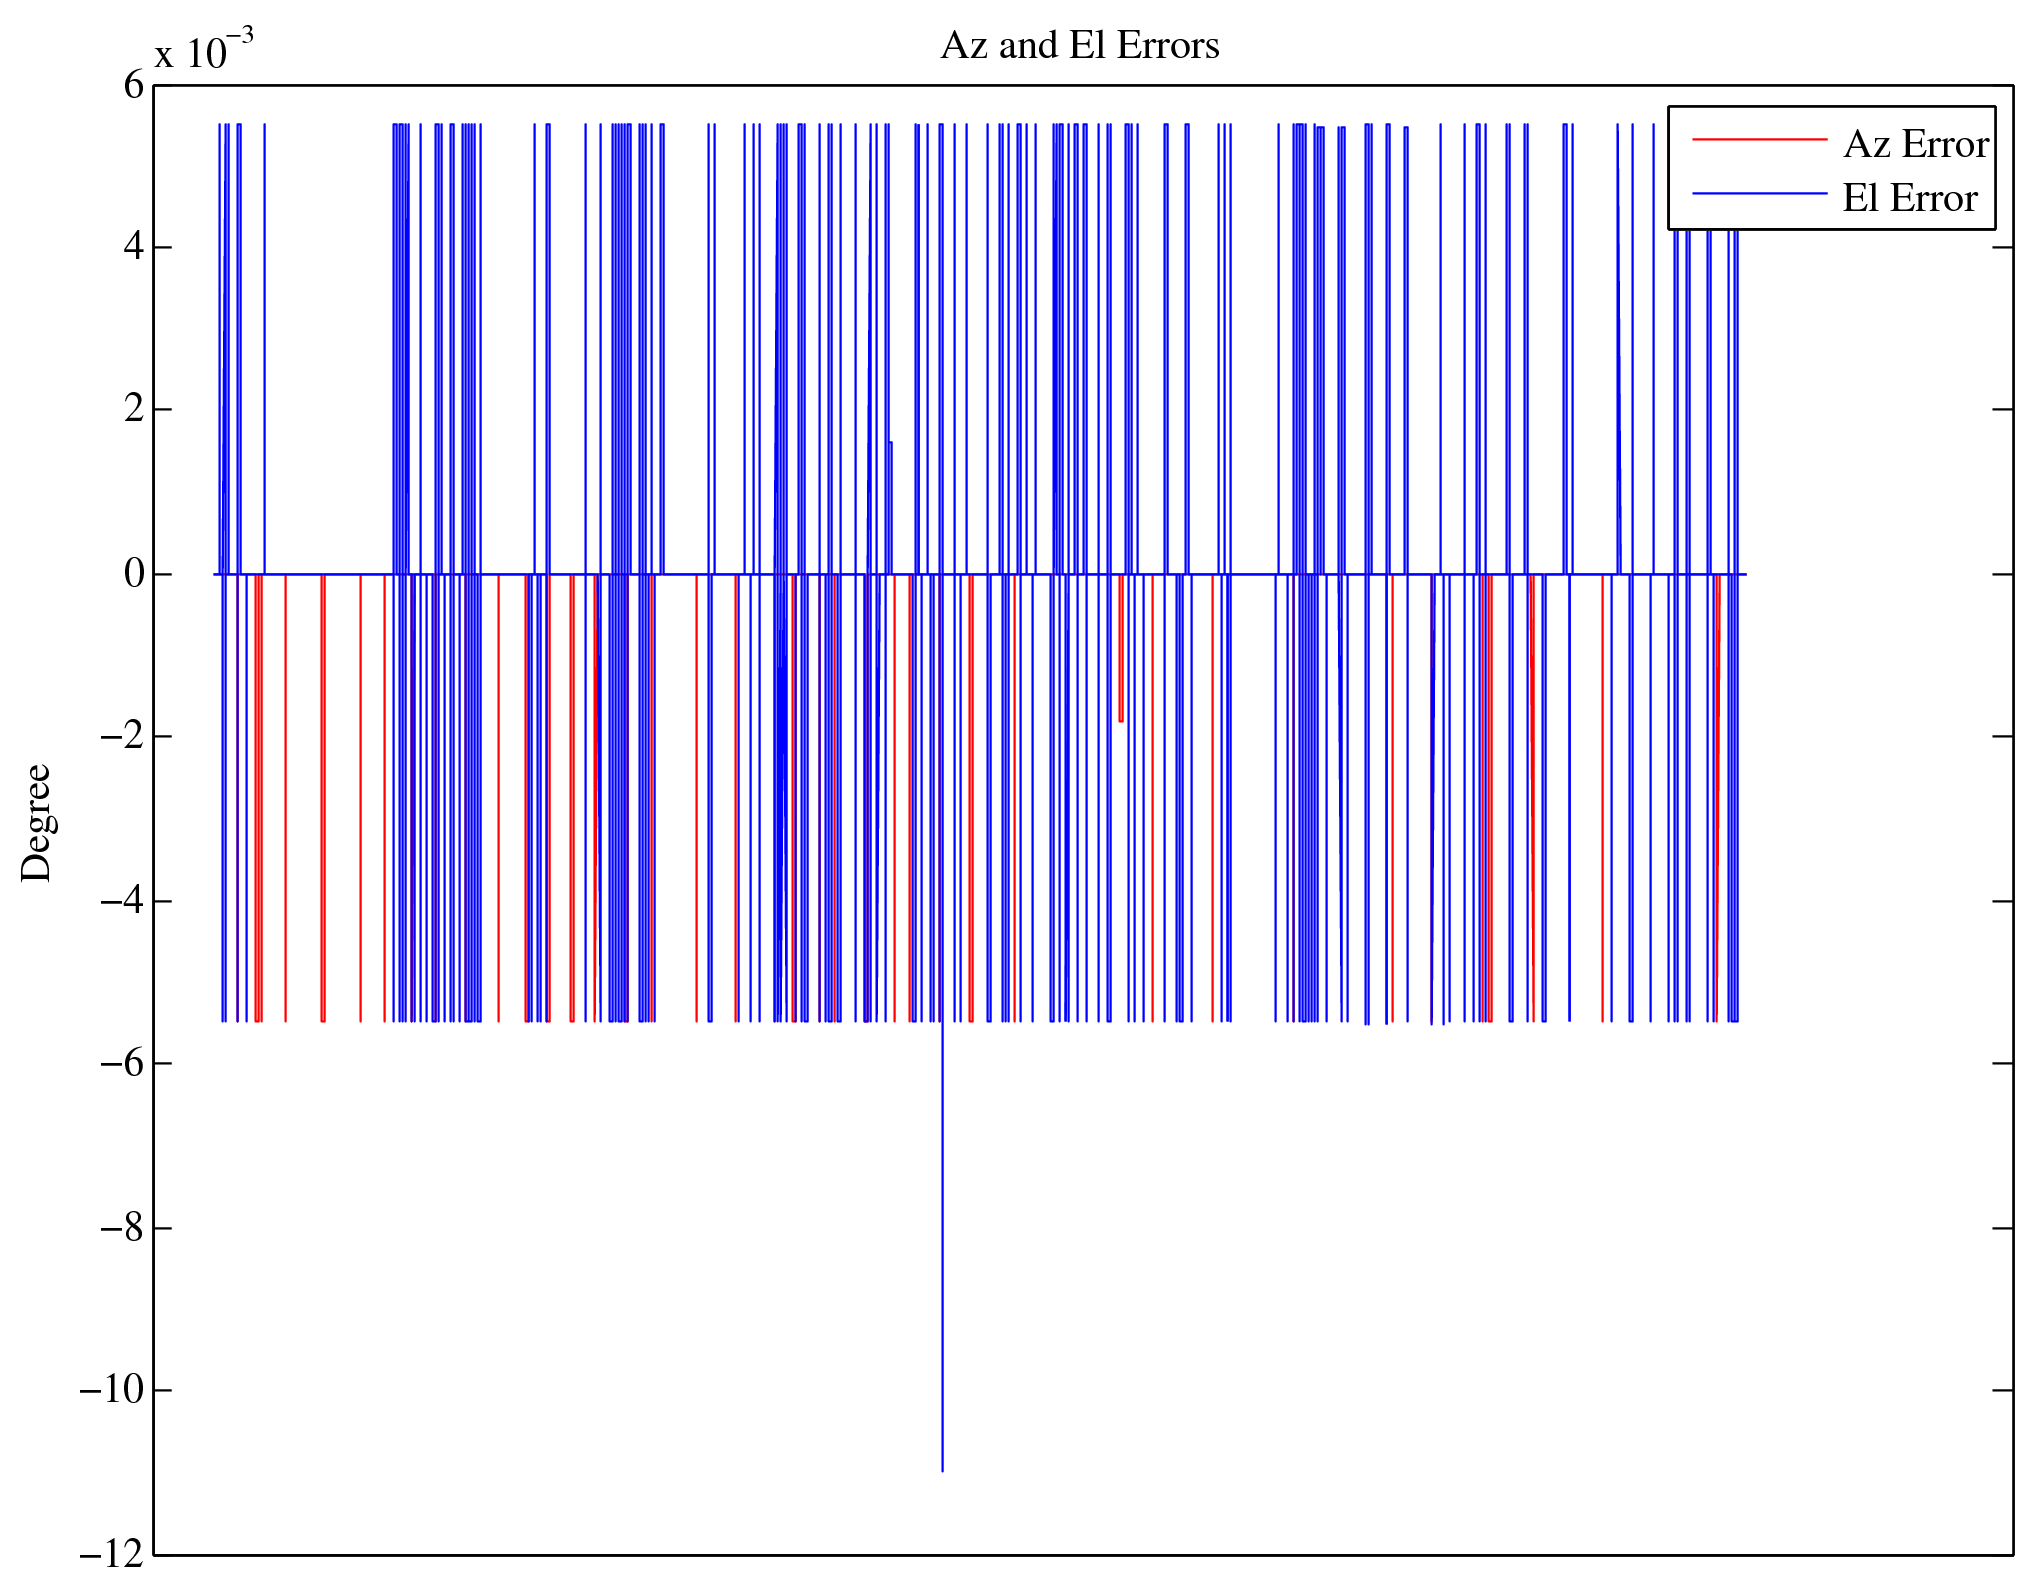Viewport: 2042px width, 1592px height.
Task: Click the y-axis tick label 2
Action: click(x=134, y=409)
